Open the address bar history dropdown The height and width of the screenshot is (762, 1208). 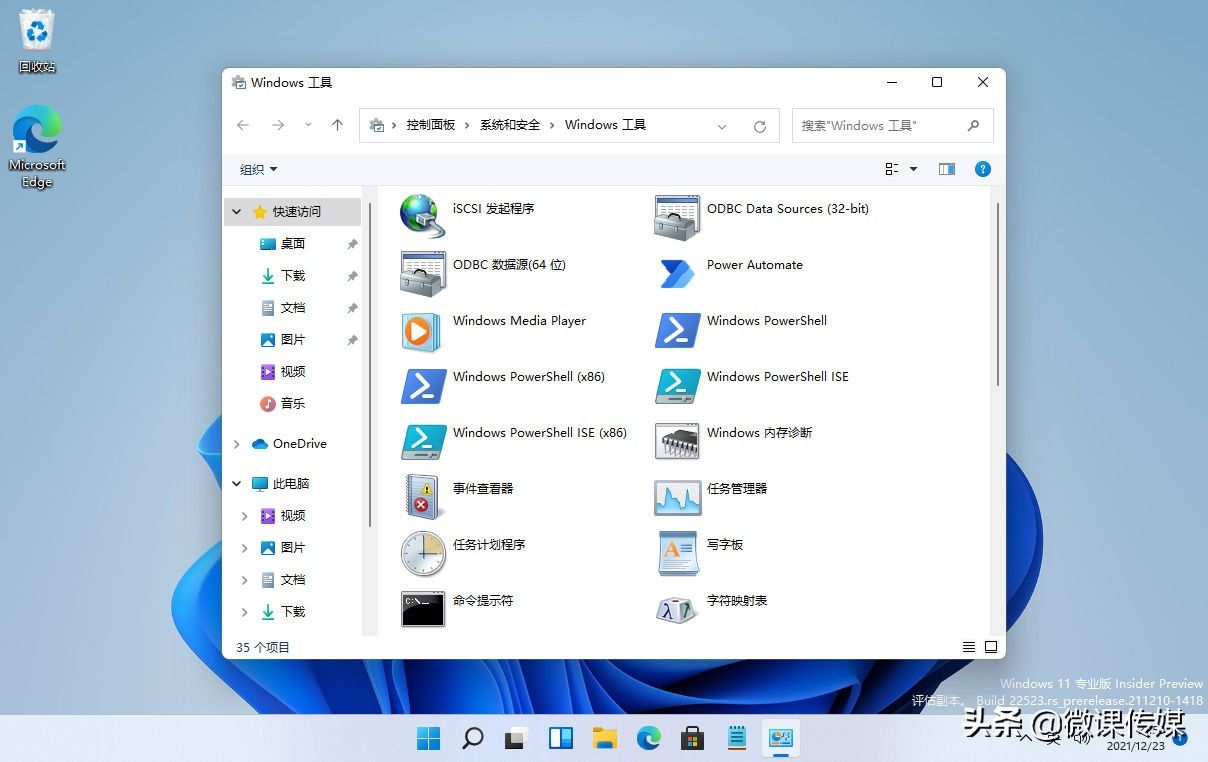point(722,126)
